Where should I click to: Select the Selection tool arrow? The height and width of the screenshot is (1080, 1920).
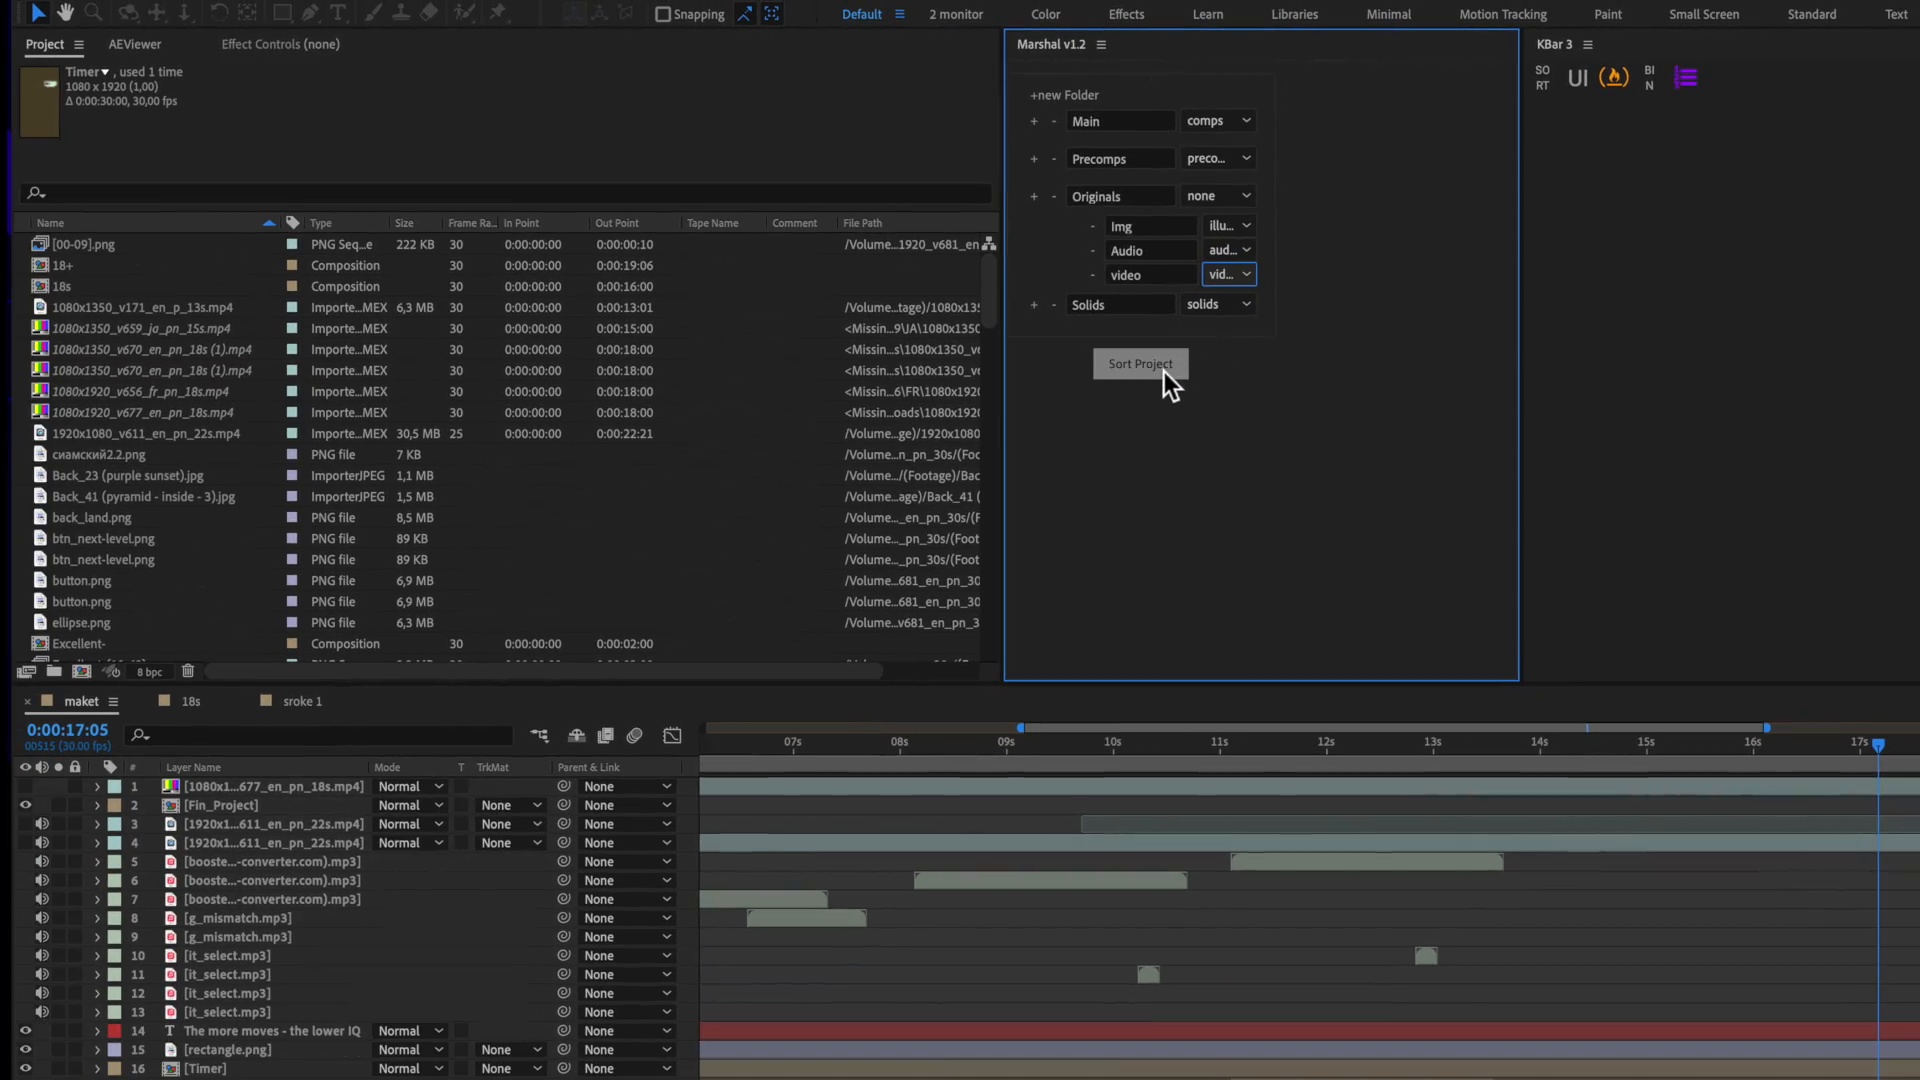(36, 13)
